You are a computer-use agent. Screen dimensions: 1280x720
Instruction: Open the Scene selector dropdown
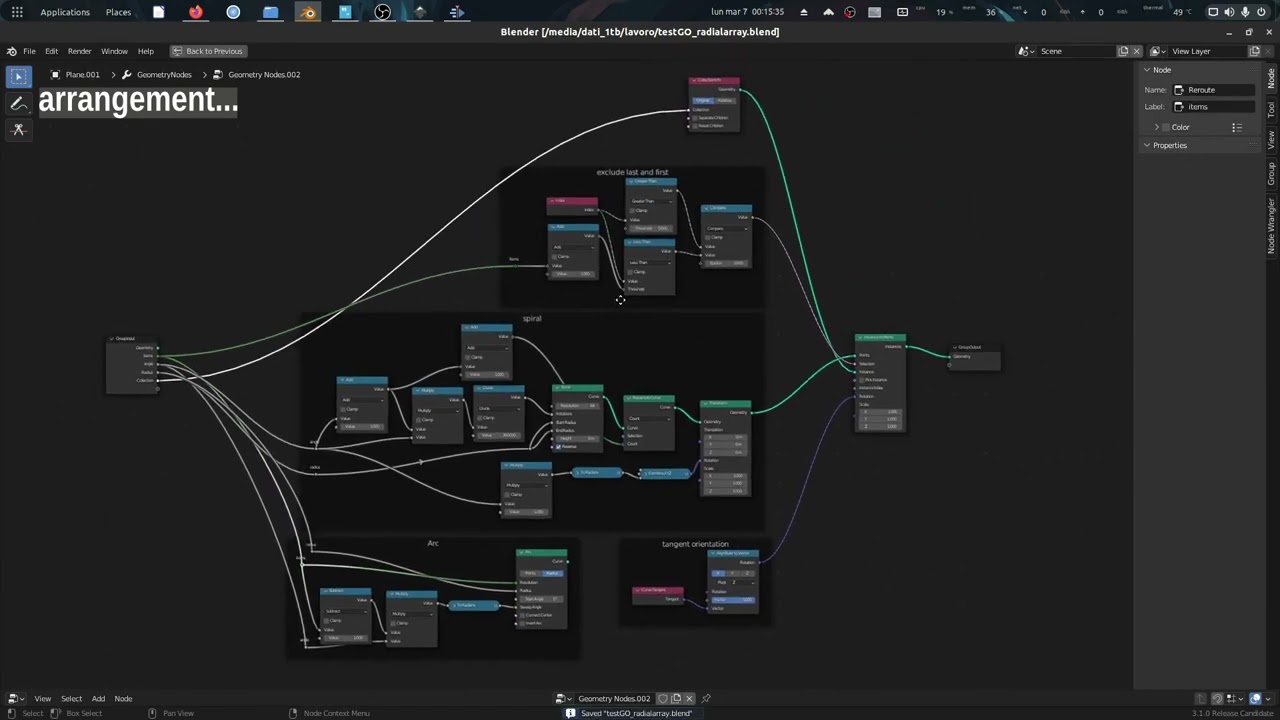click(x=1025, y=51)
